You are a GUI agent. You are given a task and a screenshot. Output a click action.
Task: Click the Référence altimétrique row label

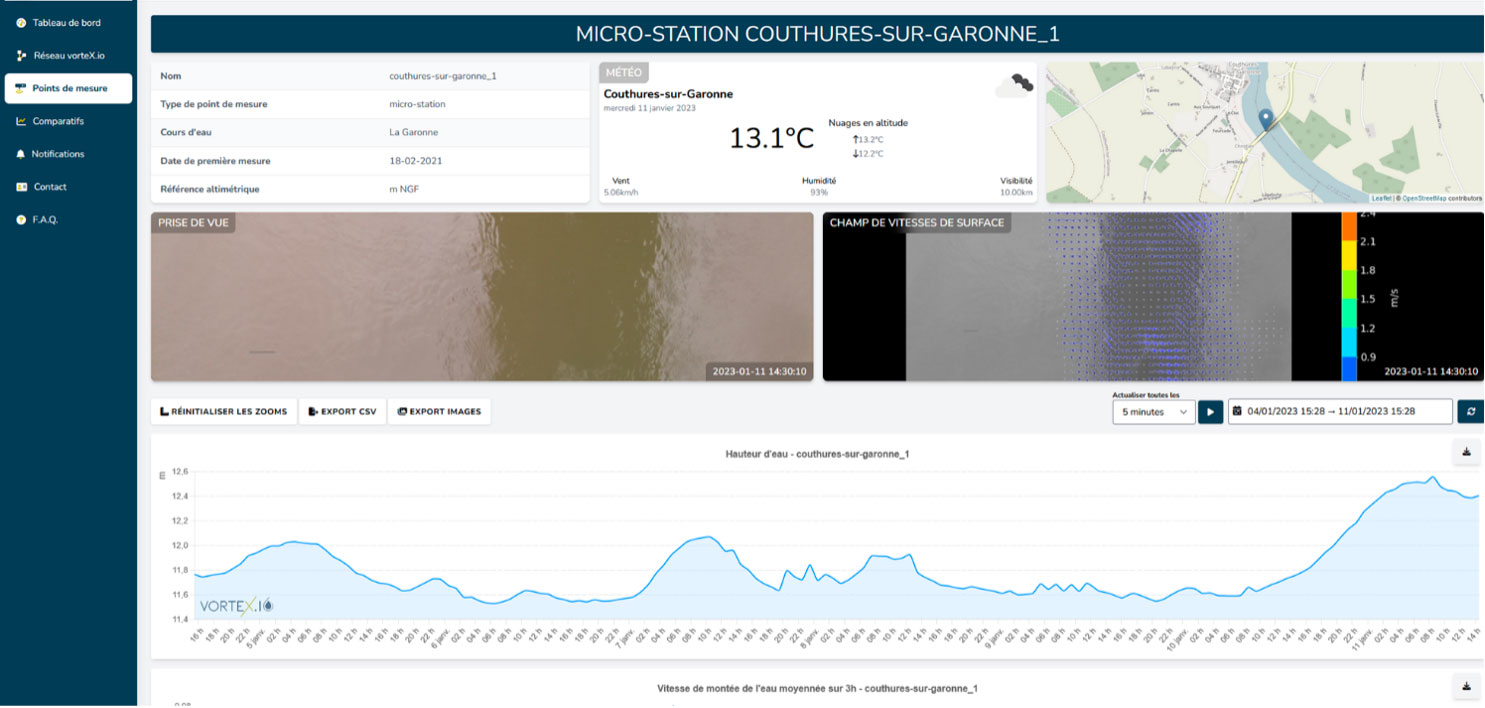coord(209,189)
